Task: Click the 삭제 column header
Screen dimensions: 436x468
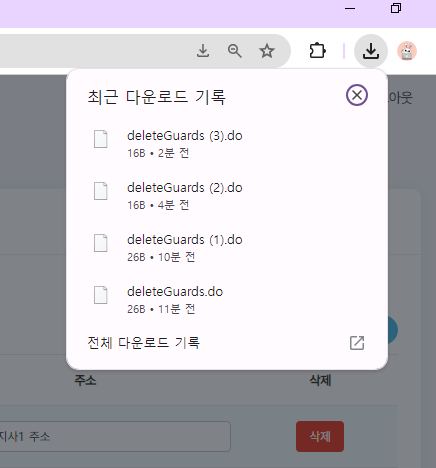Action: (320, 380)
